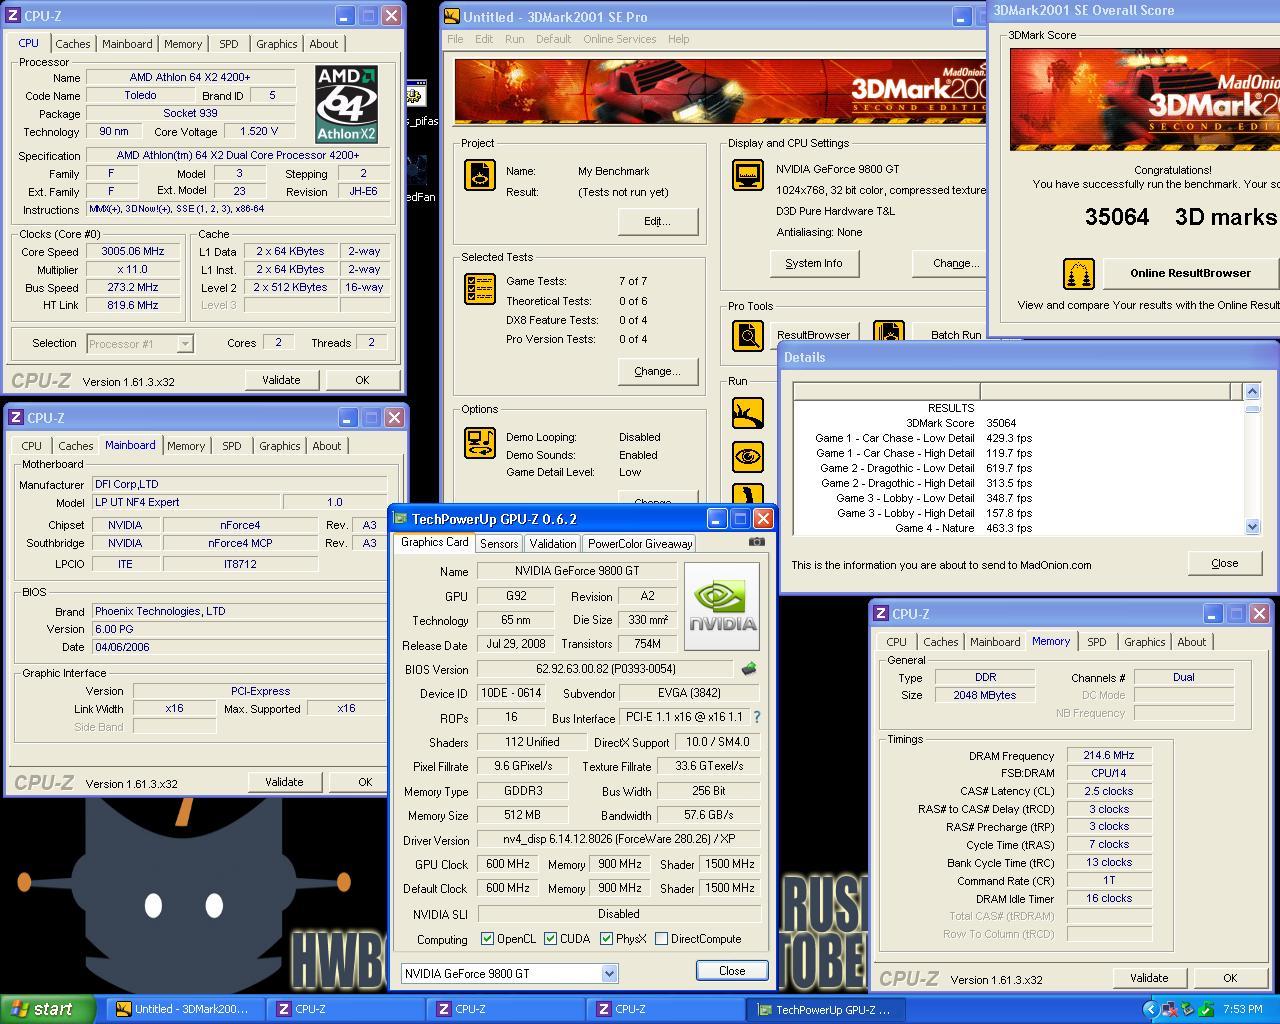Viewport: 1280px width, 1024px height.
Task: Click Details list scroll up arrow
Action: 1252,391
